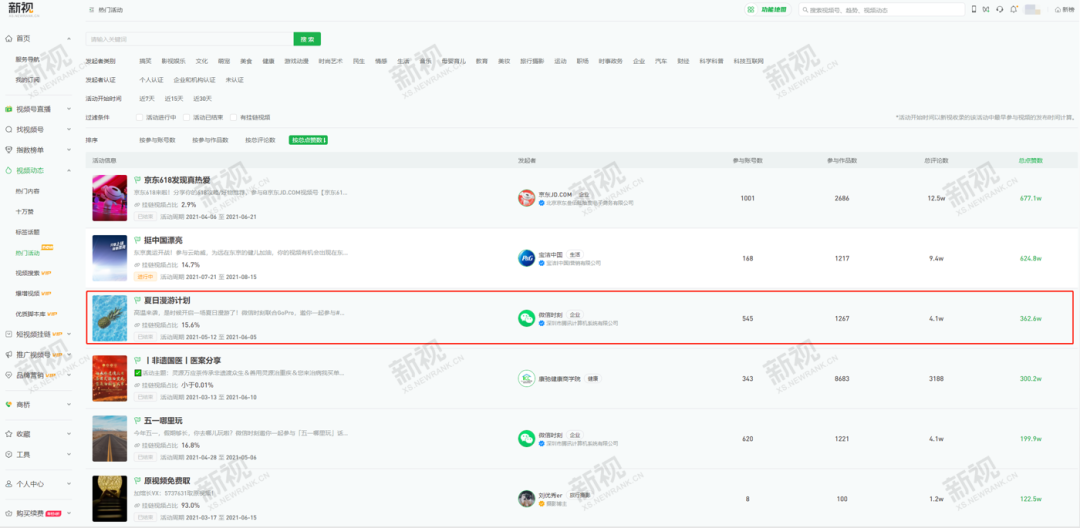Click the 找视频号 magnifier icon in sidebar
Viewport: 1080px width, 528px height.
[8, 129]
